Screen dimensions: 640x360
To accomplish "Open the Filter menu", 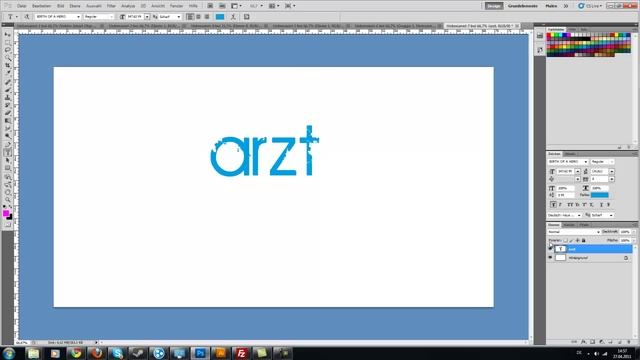I will coord(111,6).
